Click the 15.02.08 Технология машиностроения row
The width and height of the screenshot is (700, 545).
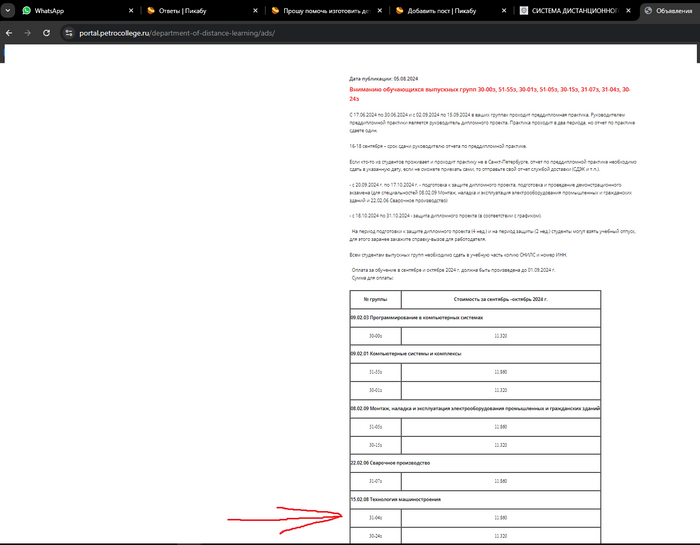coord(475,499)
